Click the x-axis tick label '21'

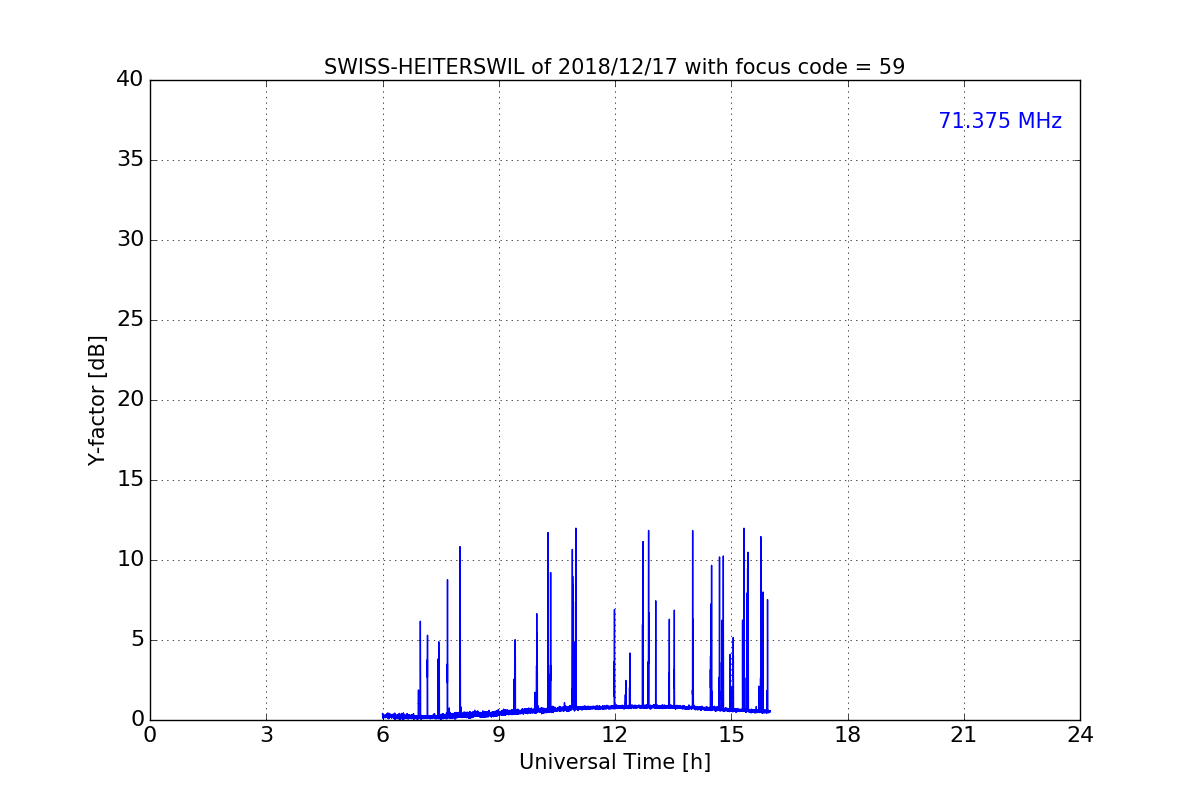964,735
